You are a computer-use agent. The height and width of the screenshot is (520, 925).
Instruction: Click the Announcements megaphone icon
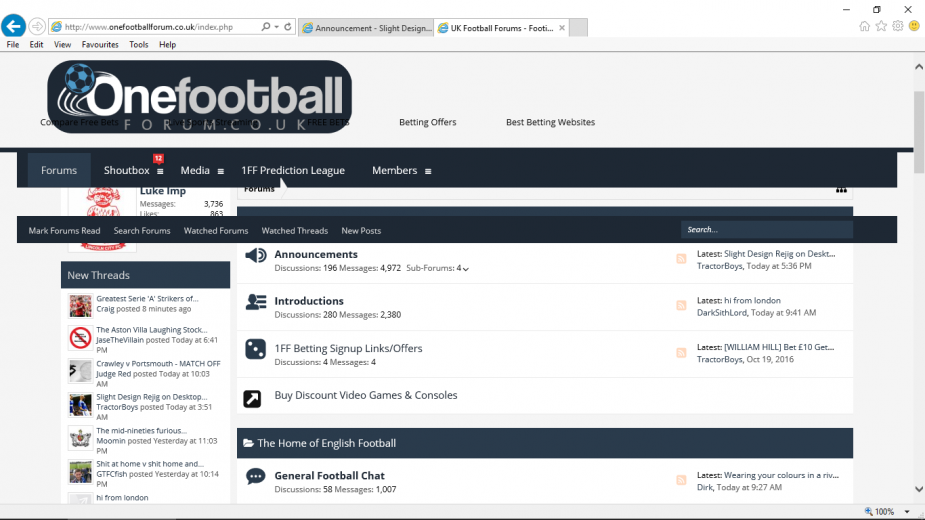[255, 255]
